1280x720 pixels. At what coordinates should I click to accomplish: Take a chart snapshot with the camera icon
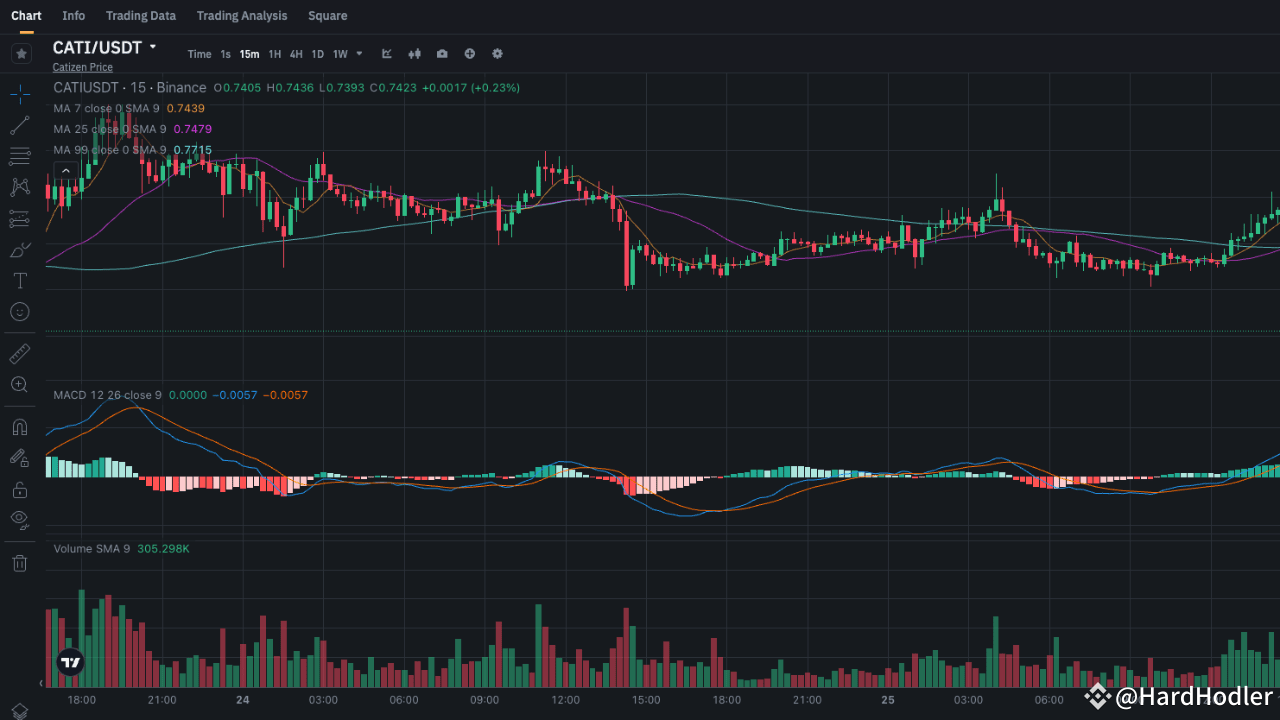441,54
